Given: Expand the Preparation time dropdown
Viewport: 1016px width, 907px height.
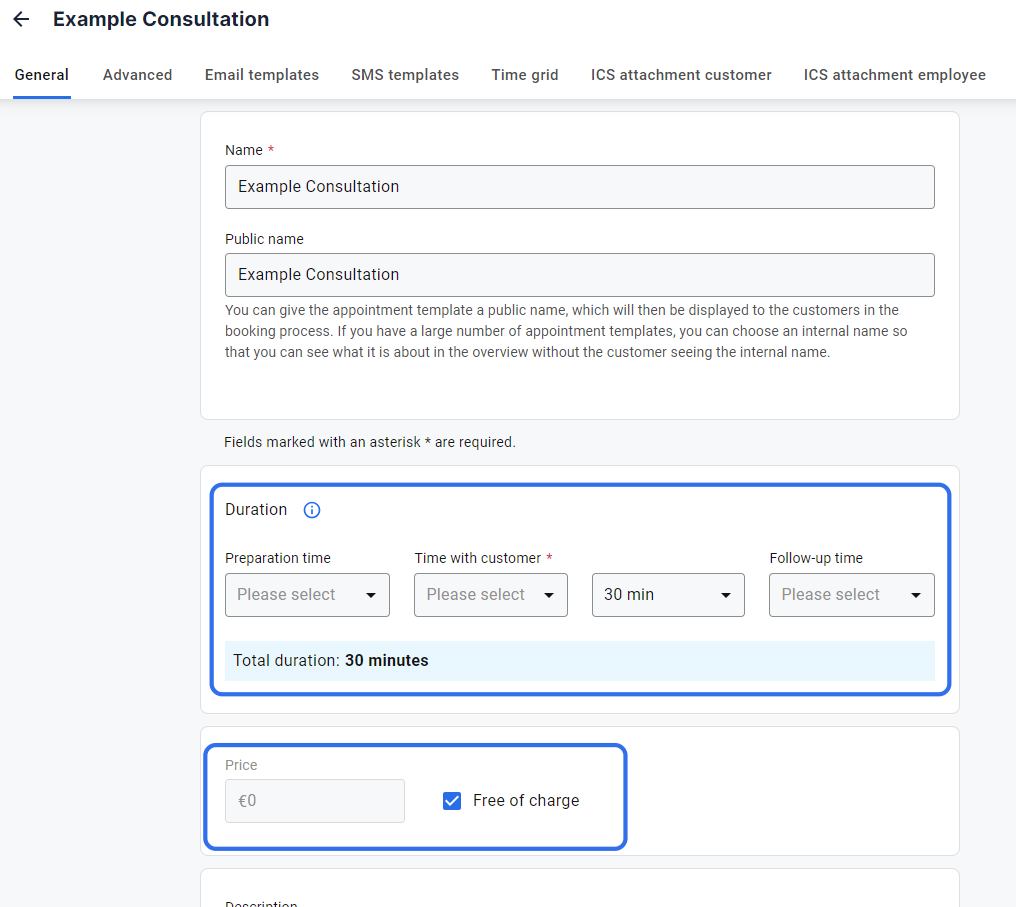Looking at the screenshot, I should [x=307, y=595].
